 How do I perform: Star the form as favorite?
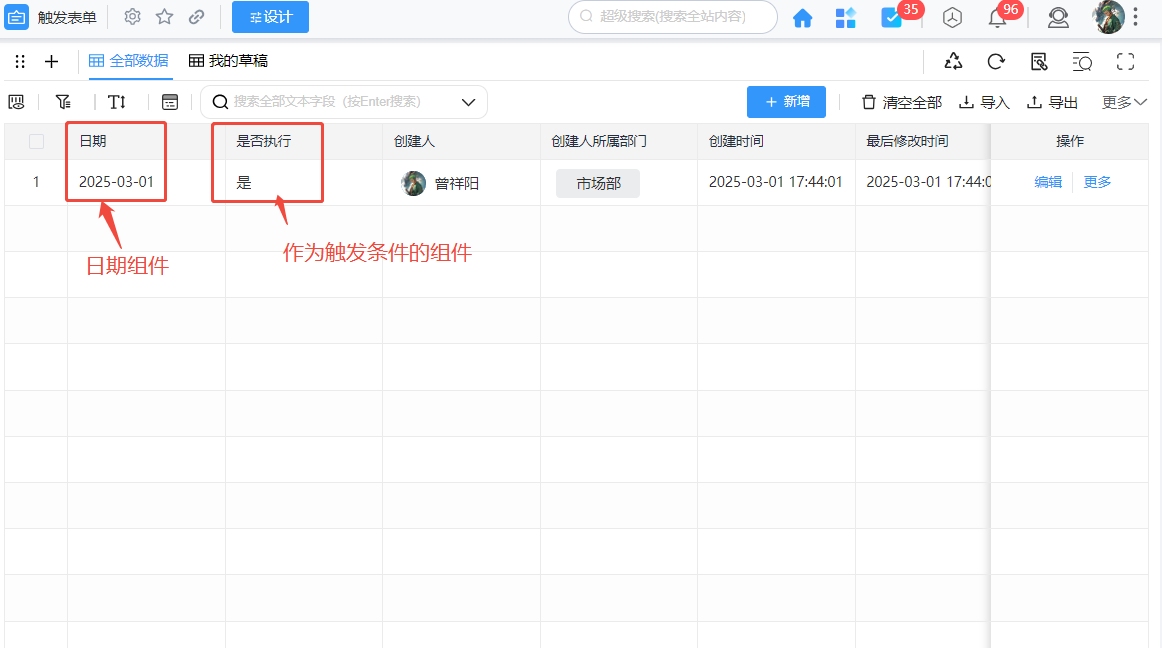[x=164, y=17]
